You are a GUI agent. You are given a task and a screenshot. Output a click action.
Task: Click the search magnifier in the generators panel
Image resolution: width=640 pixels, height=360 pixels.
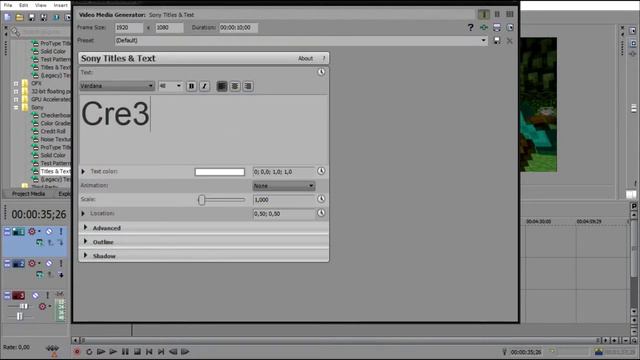click(x=16, y=32)
